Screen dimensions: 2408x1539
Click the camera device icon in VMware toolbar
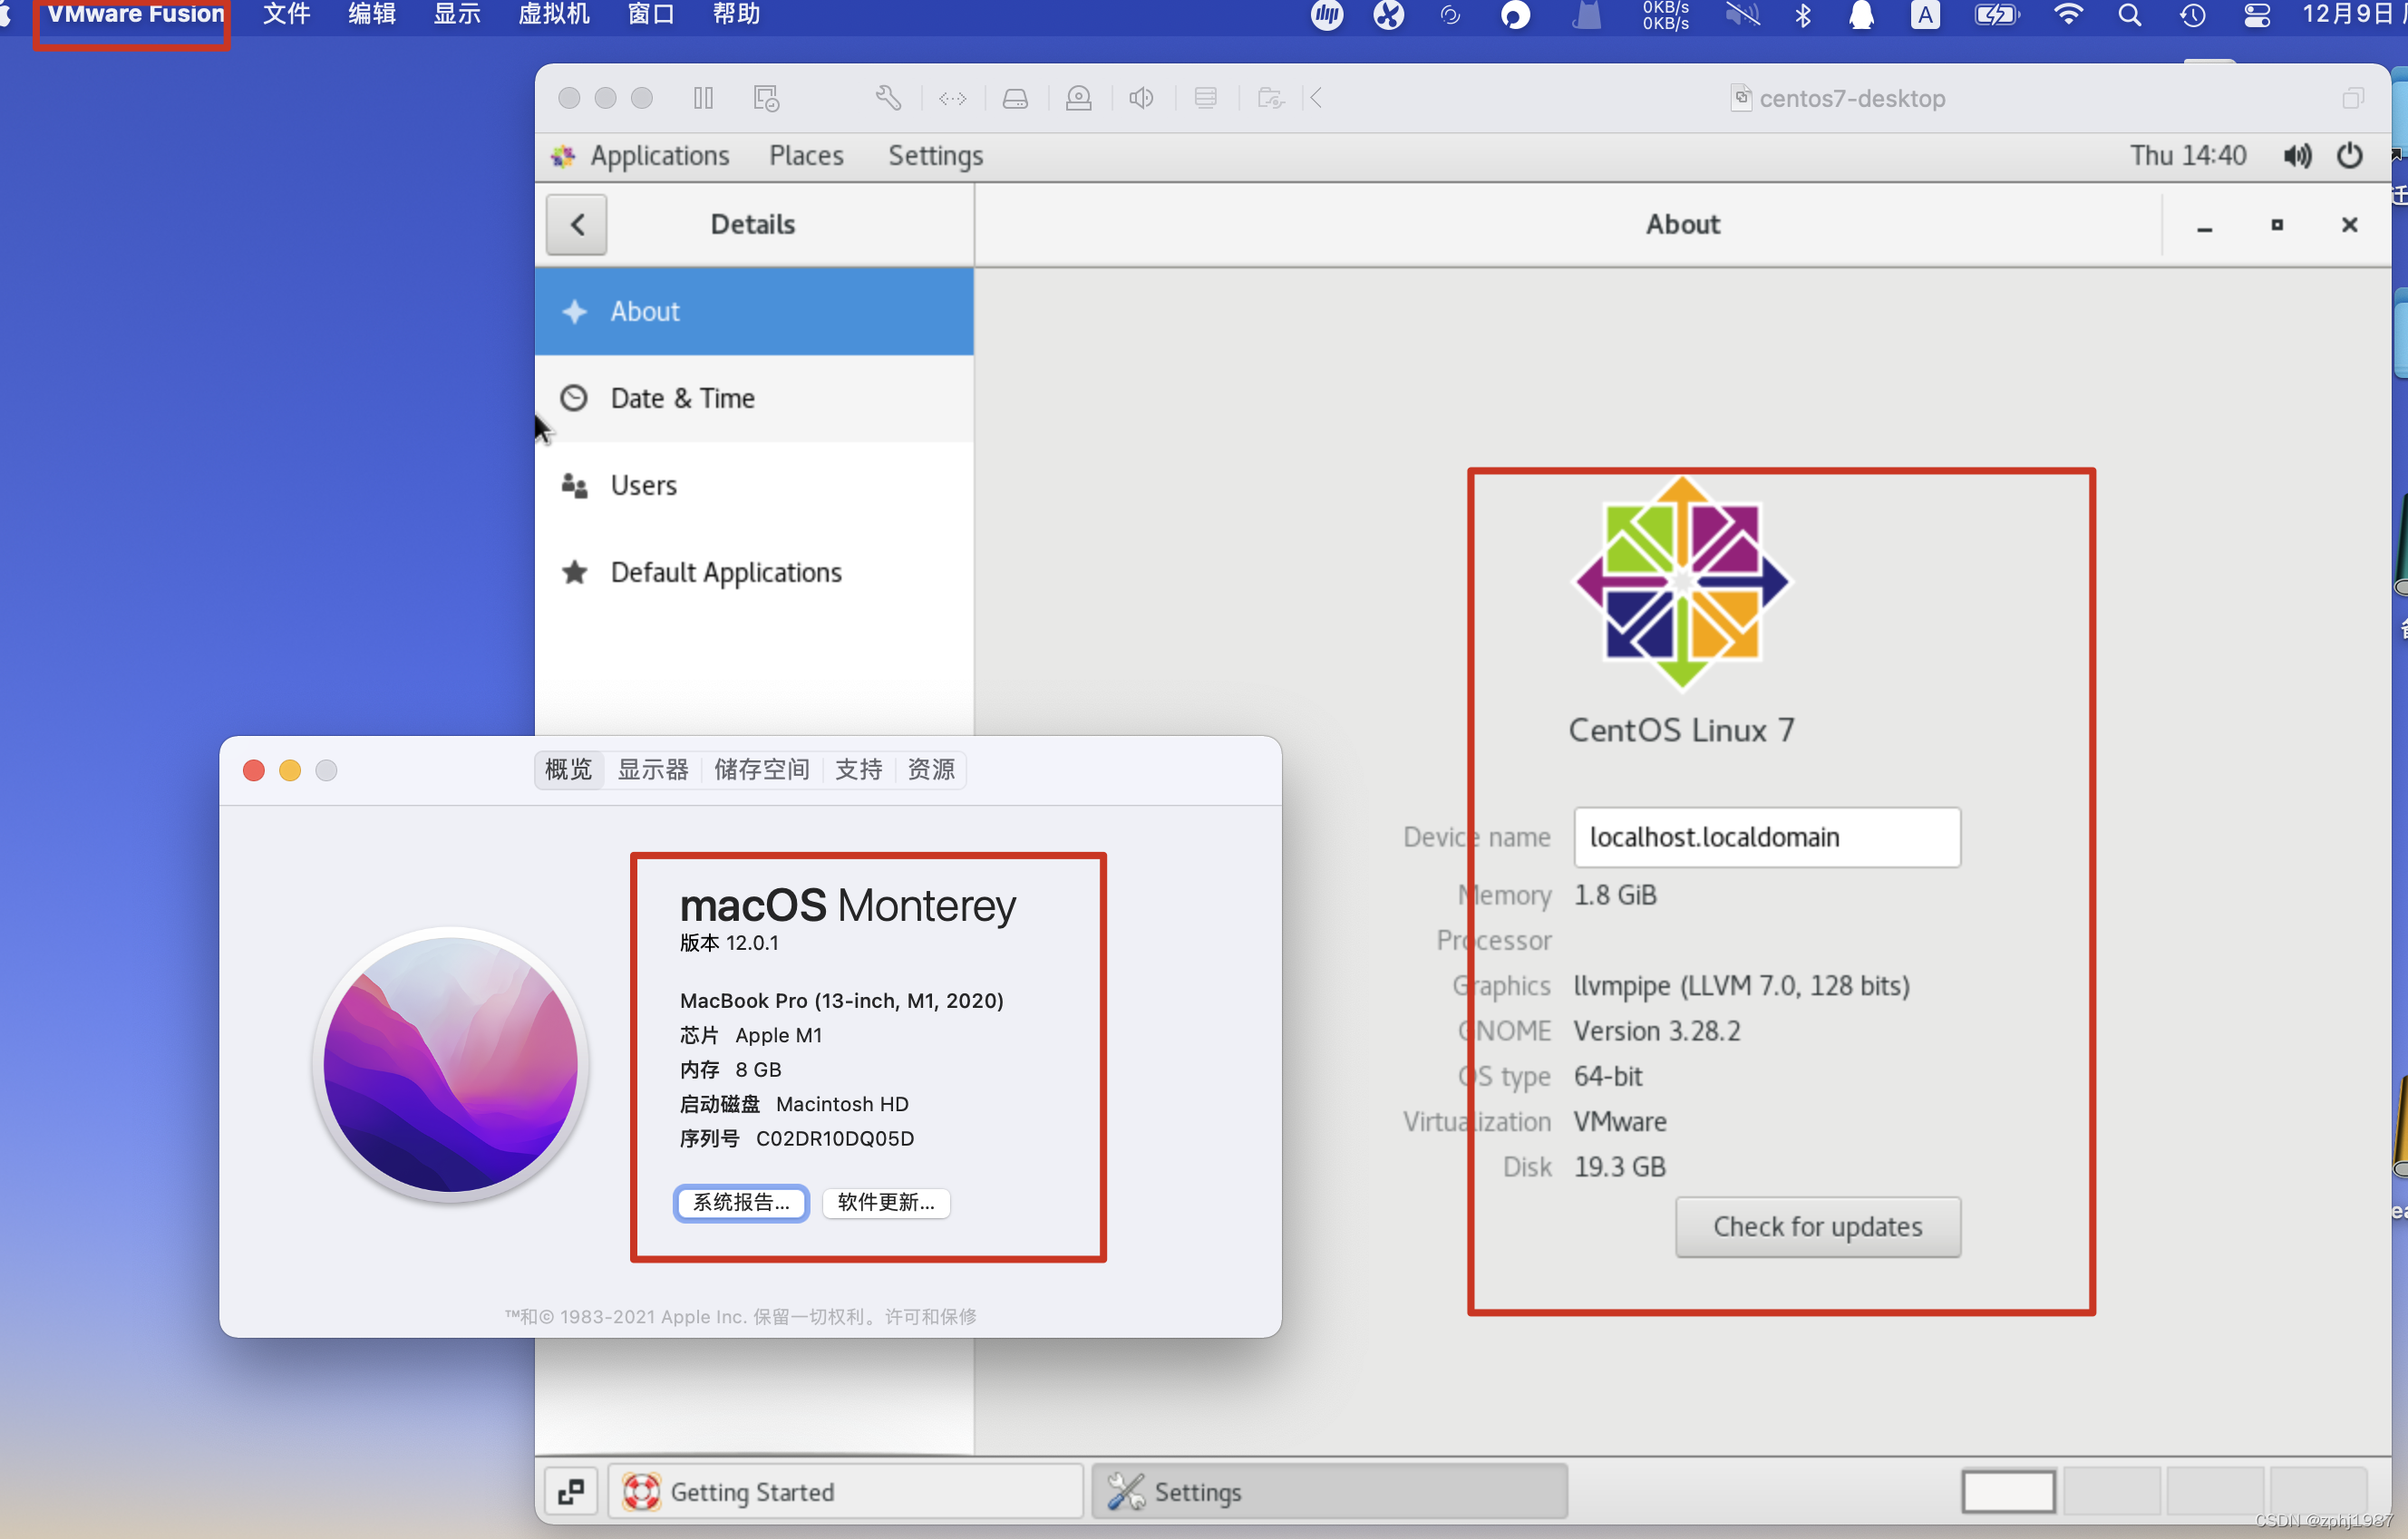1078,98
